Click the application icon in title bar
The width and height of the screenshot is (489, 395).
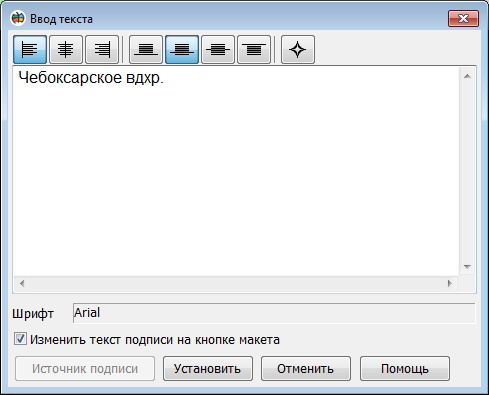tap(18, 18)
